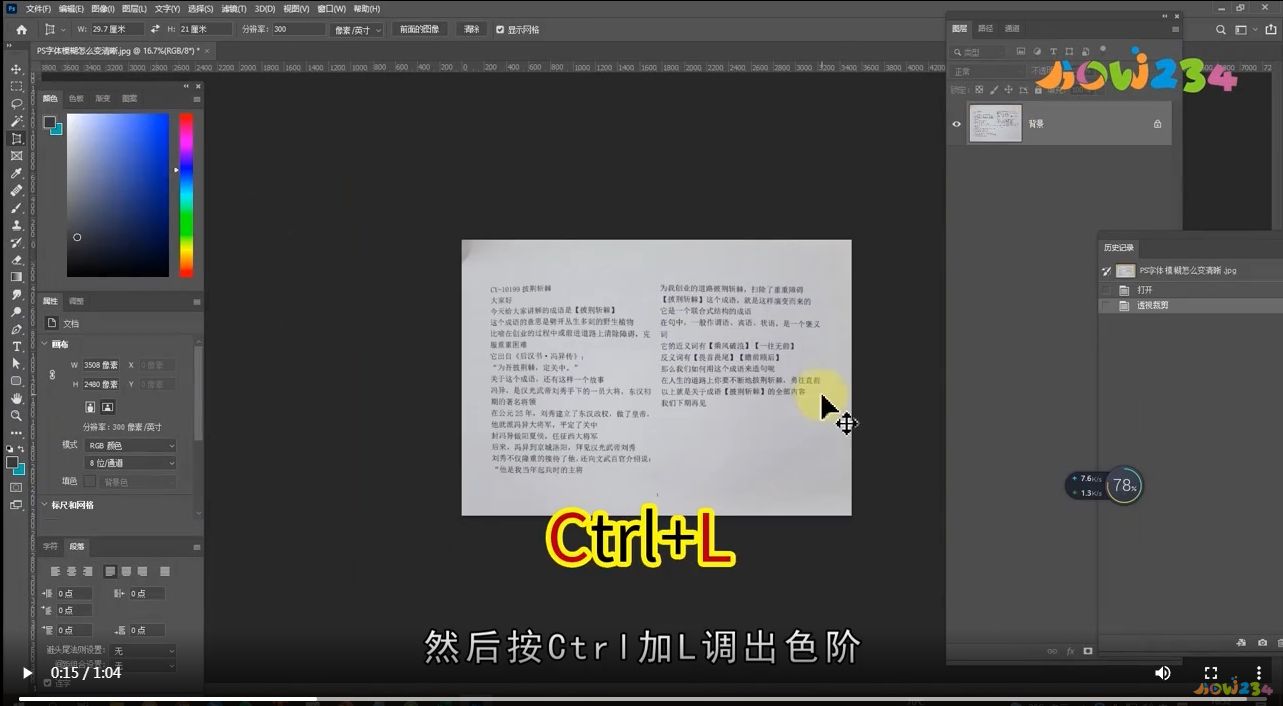Select the Hand tool

point(16,398)
